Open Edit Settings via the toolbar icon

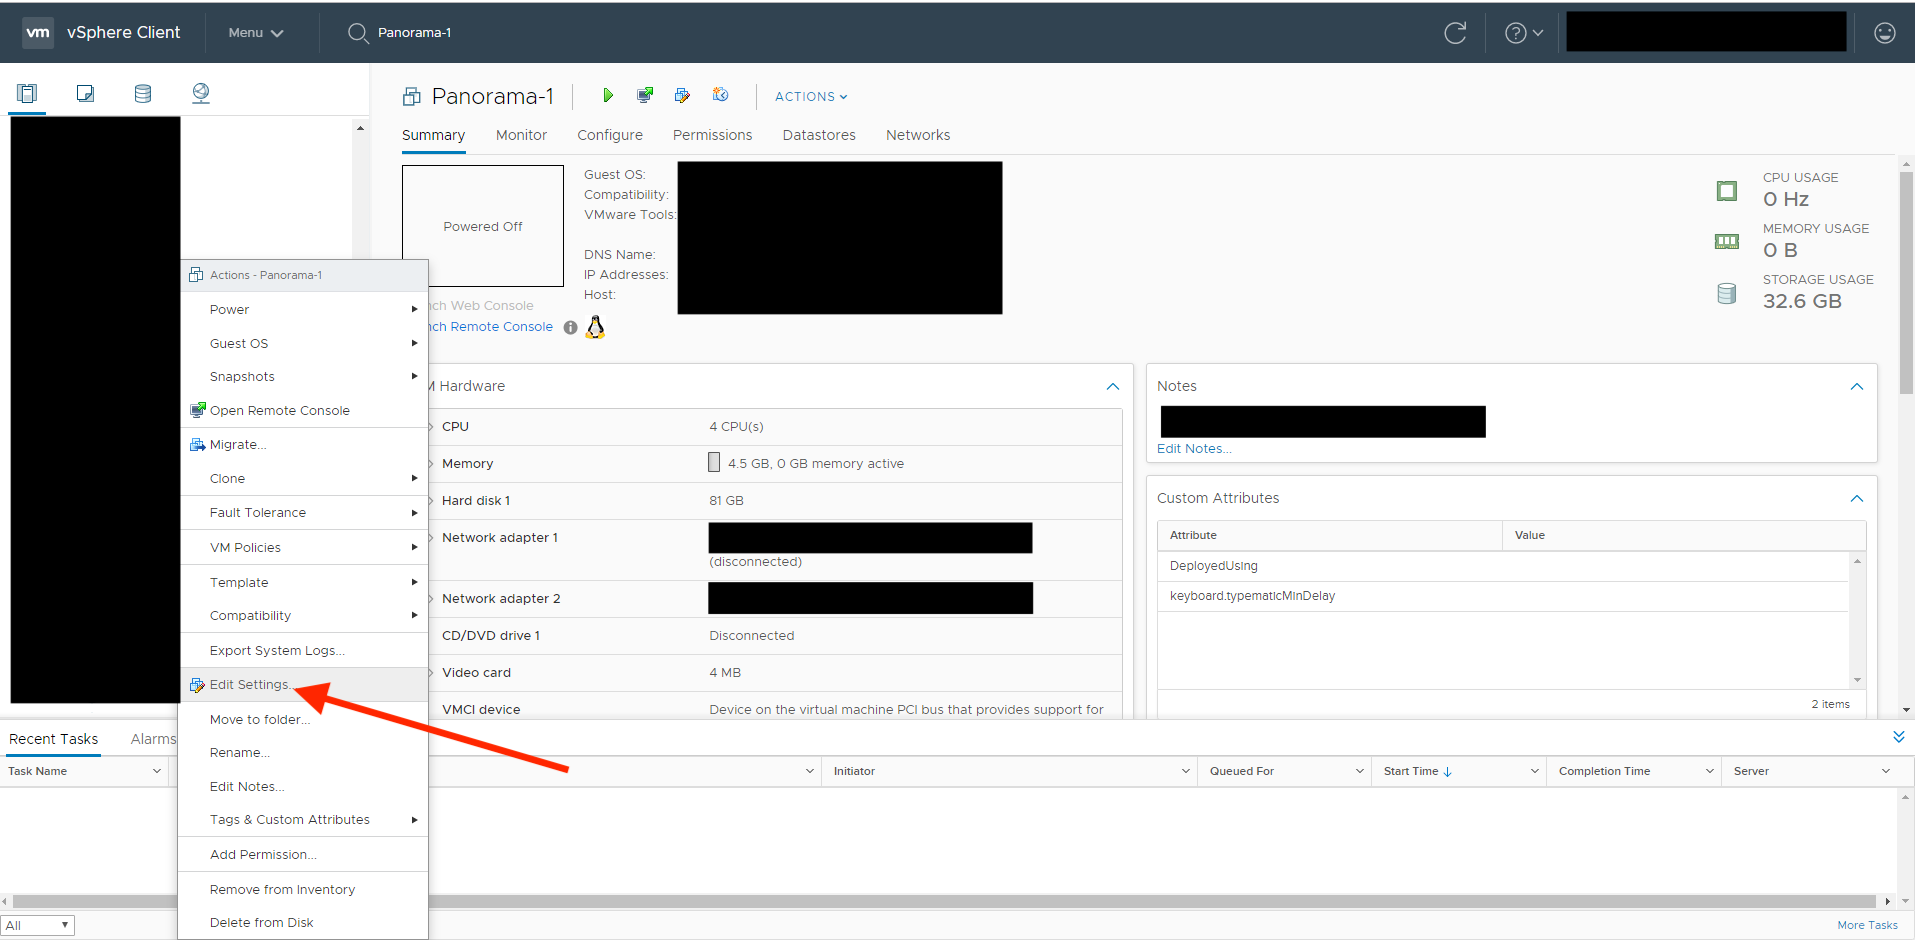682,95
